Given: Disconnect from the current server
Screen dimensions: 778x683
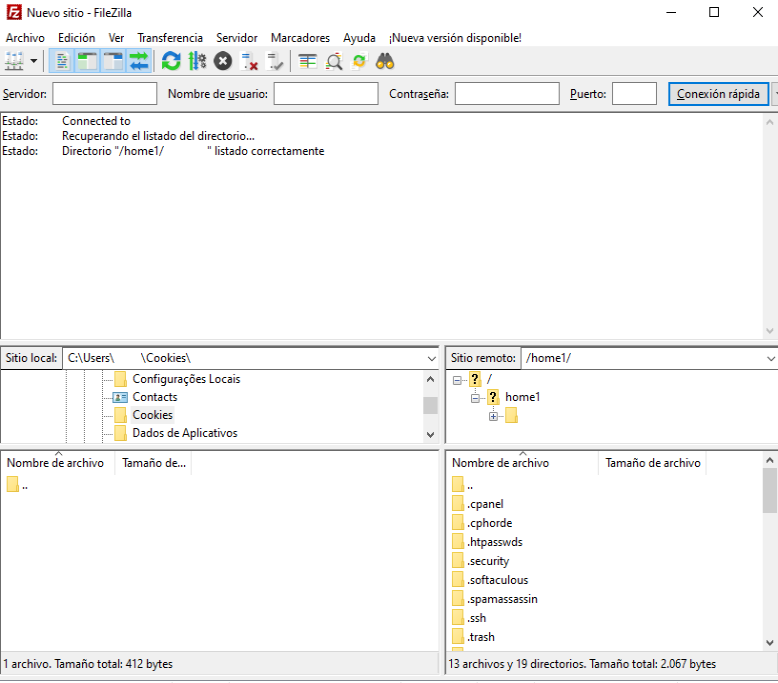Looking at the screenshot, I should point(249,62).
